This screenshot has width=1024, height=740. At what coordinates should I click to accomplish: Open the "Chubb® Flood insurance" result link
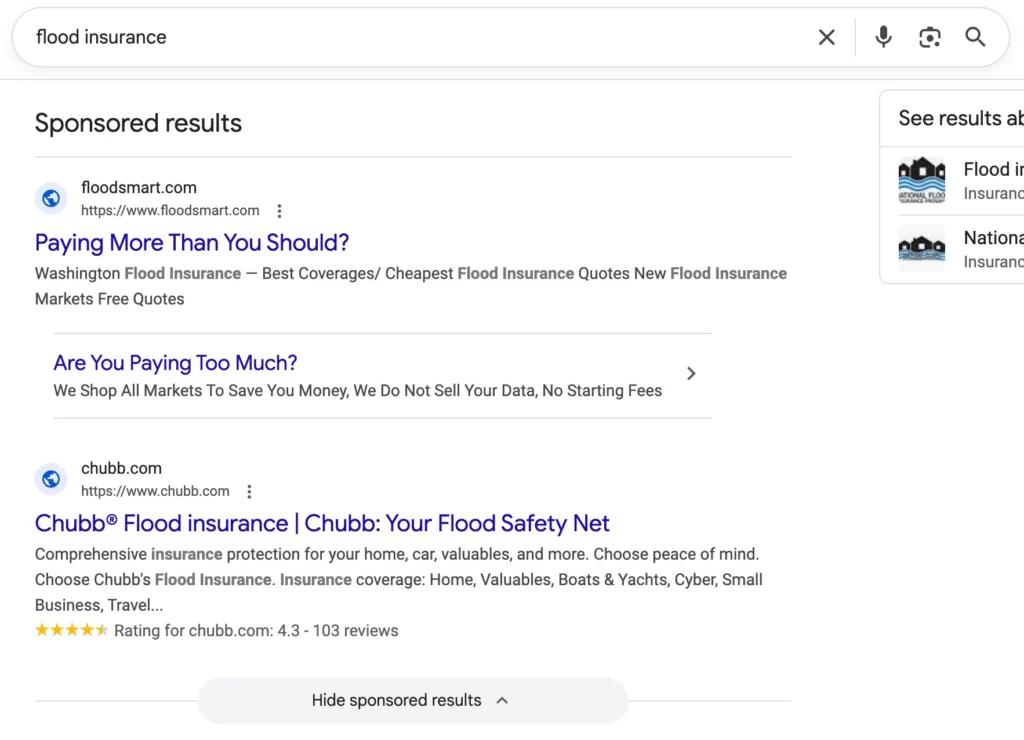(x=322, y=523)
